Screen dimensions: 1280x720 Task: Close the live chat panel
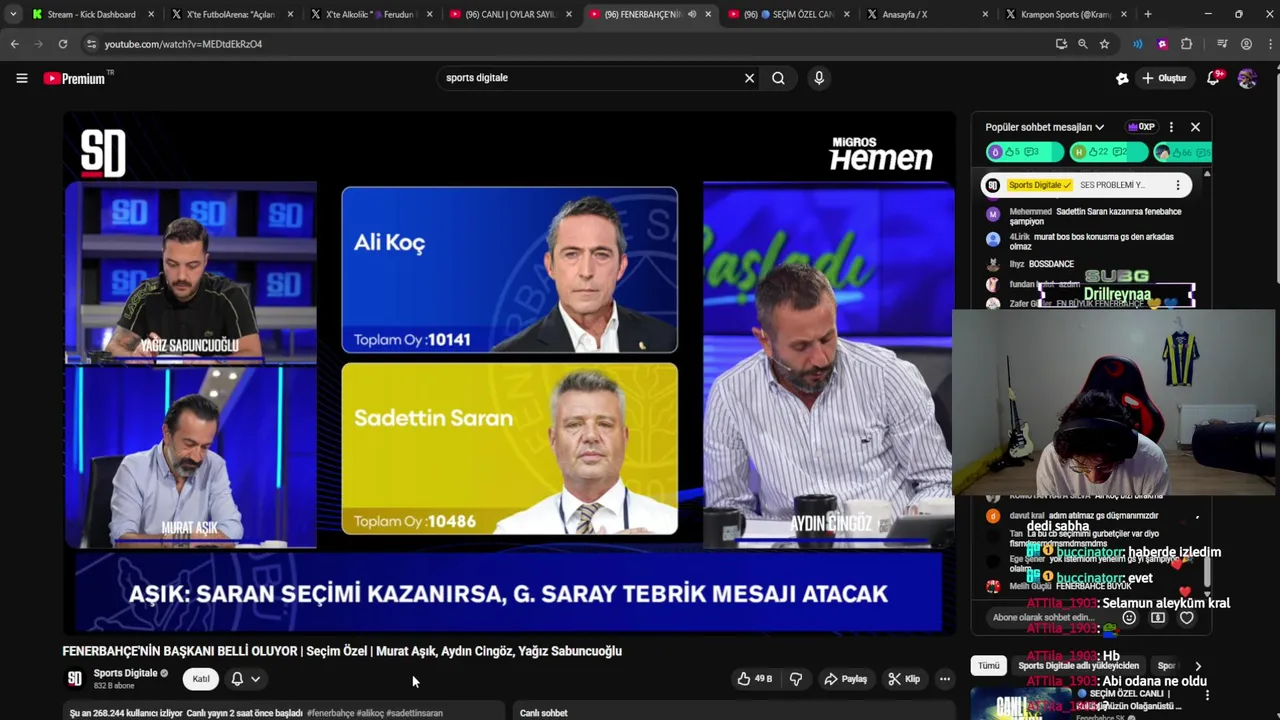coord(1195,127)
